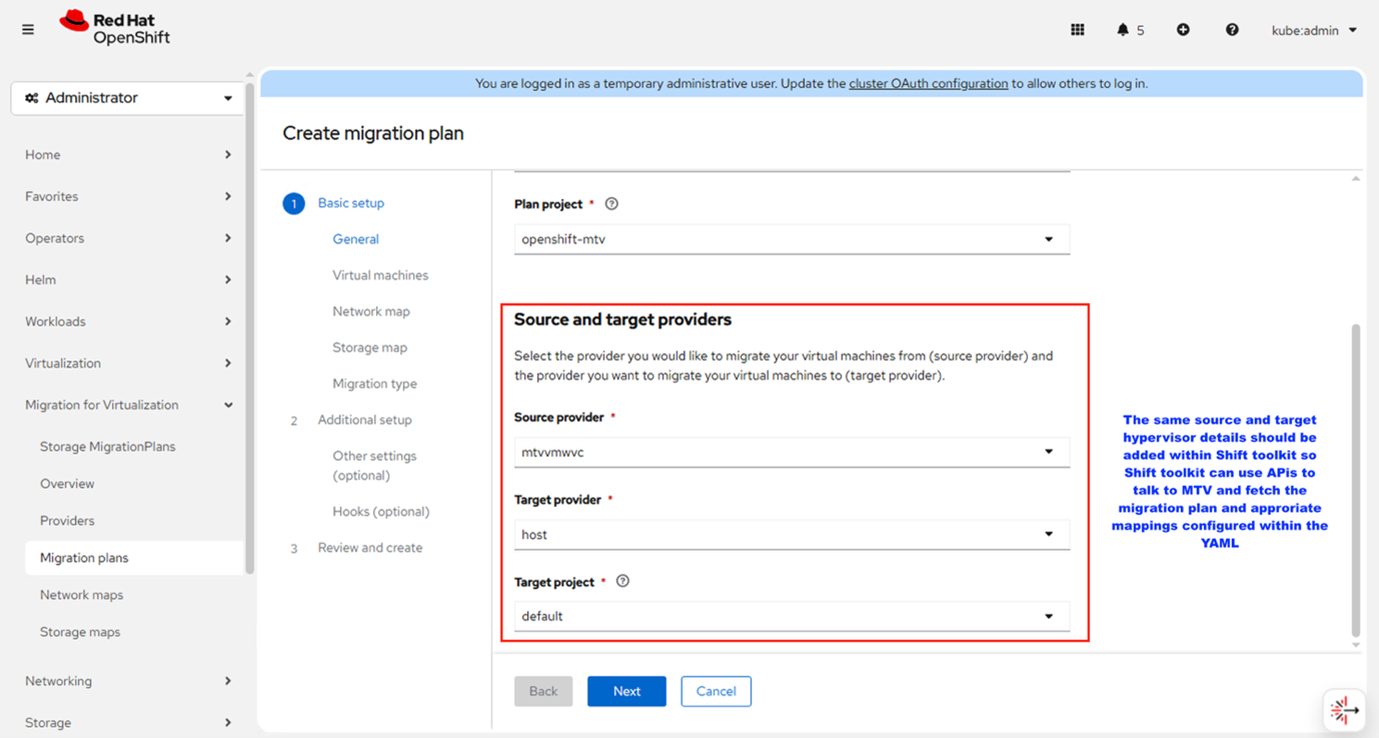Open the Administrator perspective switcher
The image size is (1379, 738).
[128, 98]
